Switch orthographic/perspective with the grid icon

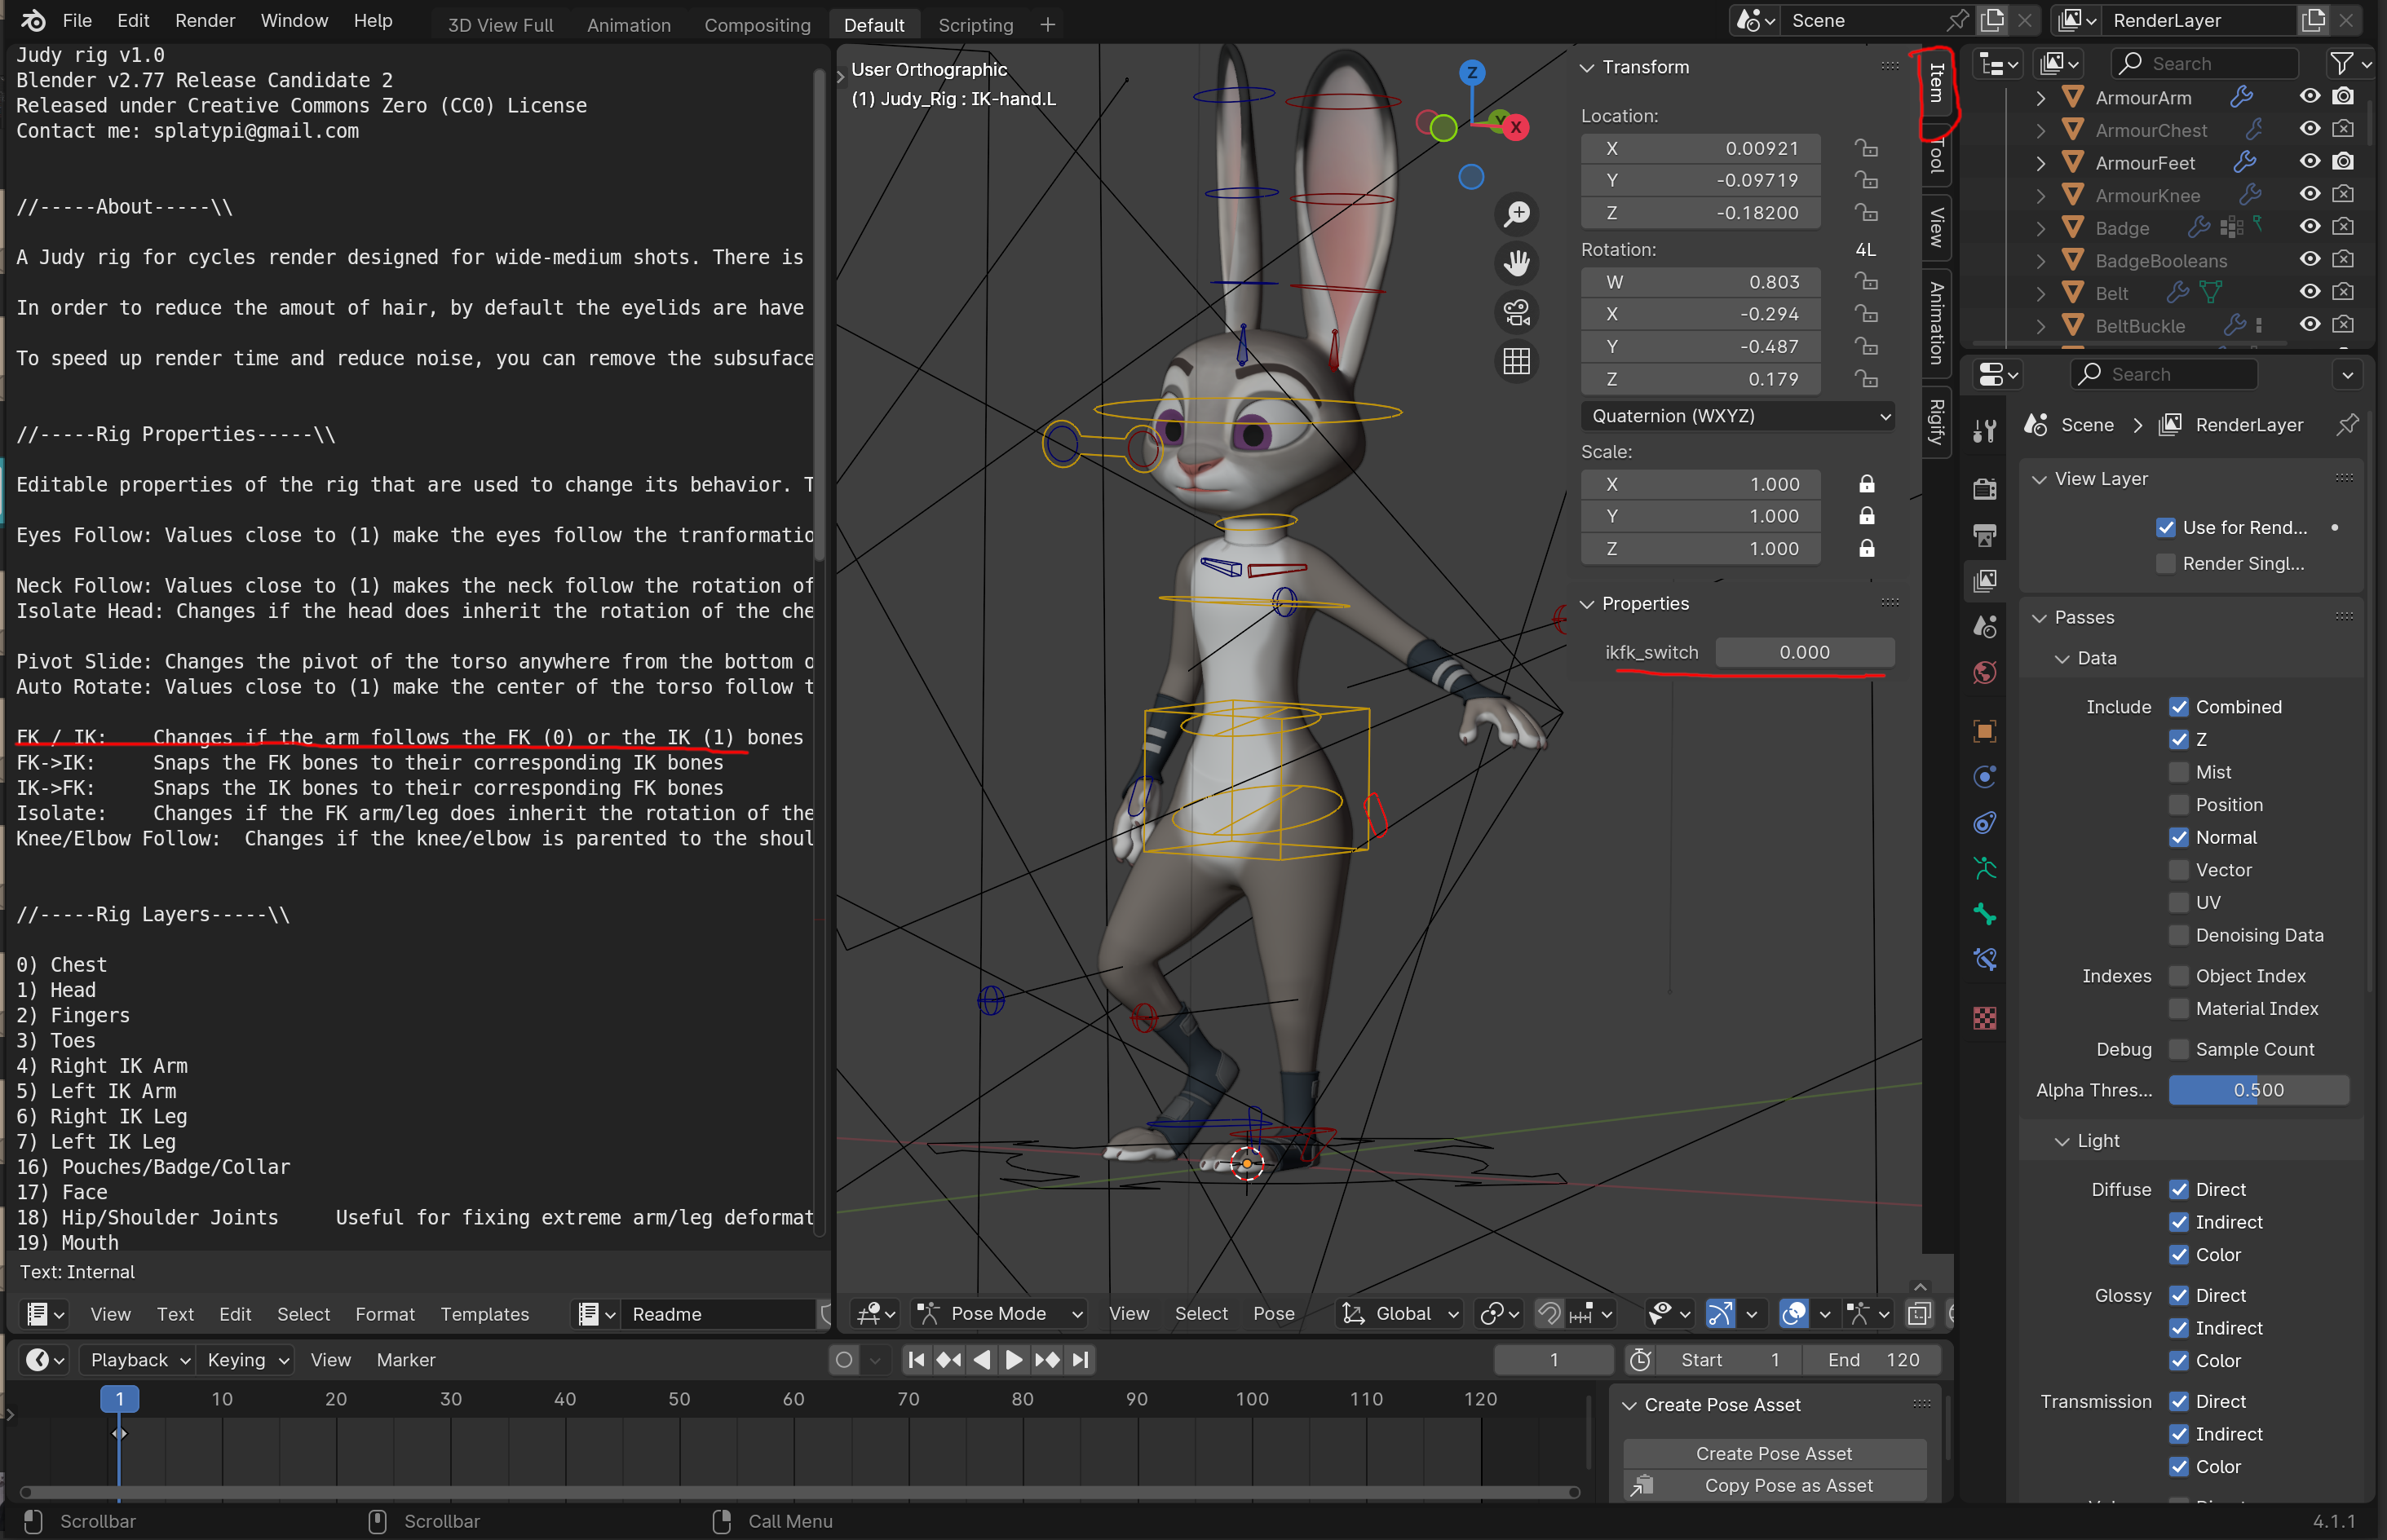coord(1517,361)
